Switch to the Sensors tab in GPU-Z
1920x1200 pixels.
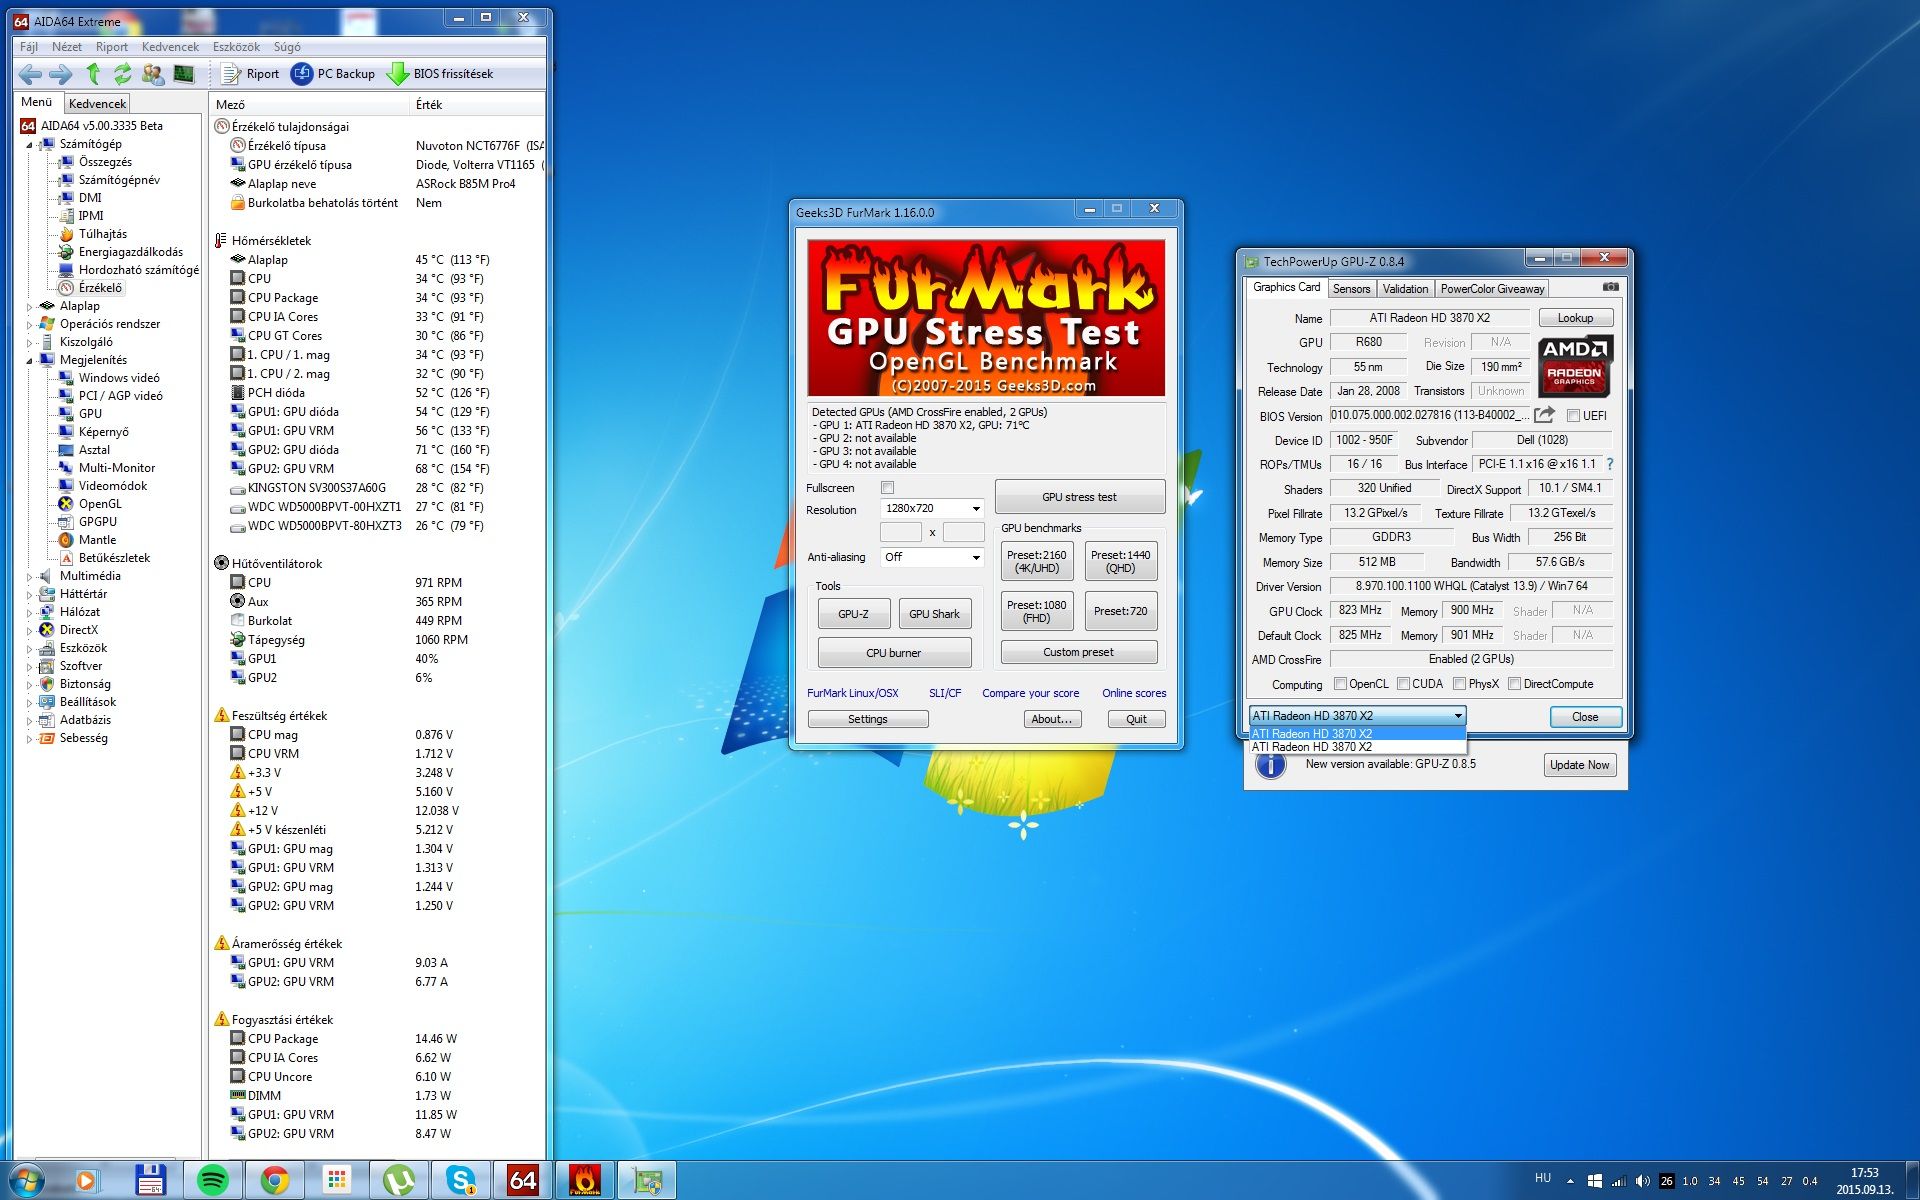(1351, 289)
